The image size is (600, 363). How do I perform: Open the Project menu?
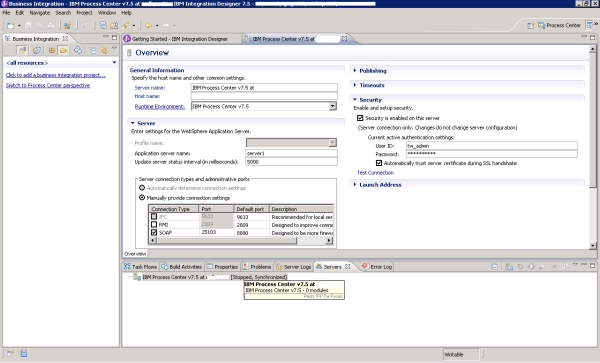pyautogui.click(x=85, y=13)
